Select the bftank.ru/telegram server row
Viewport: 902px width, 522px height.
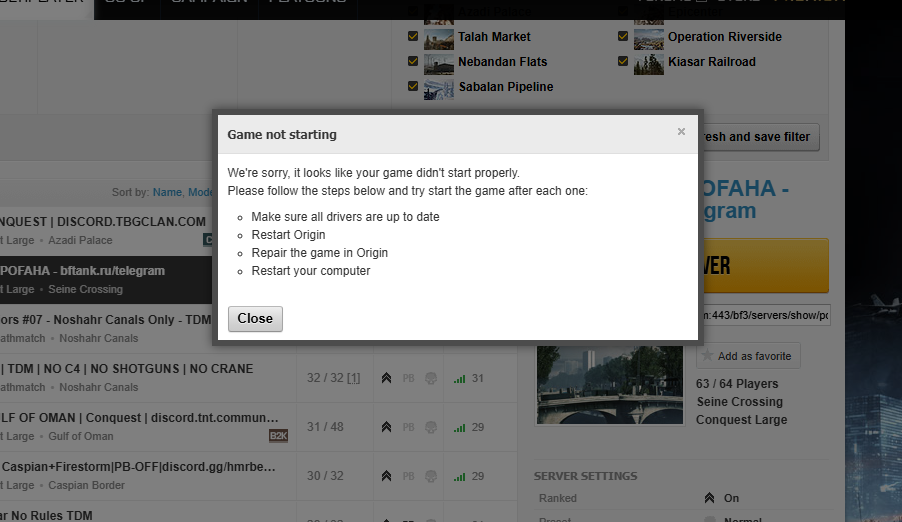pyautogui.click(x=106, y=280)
